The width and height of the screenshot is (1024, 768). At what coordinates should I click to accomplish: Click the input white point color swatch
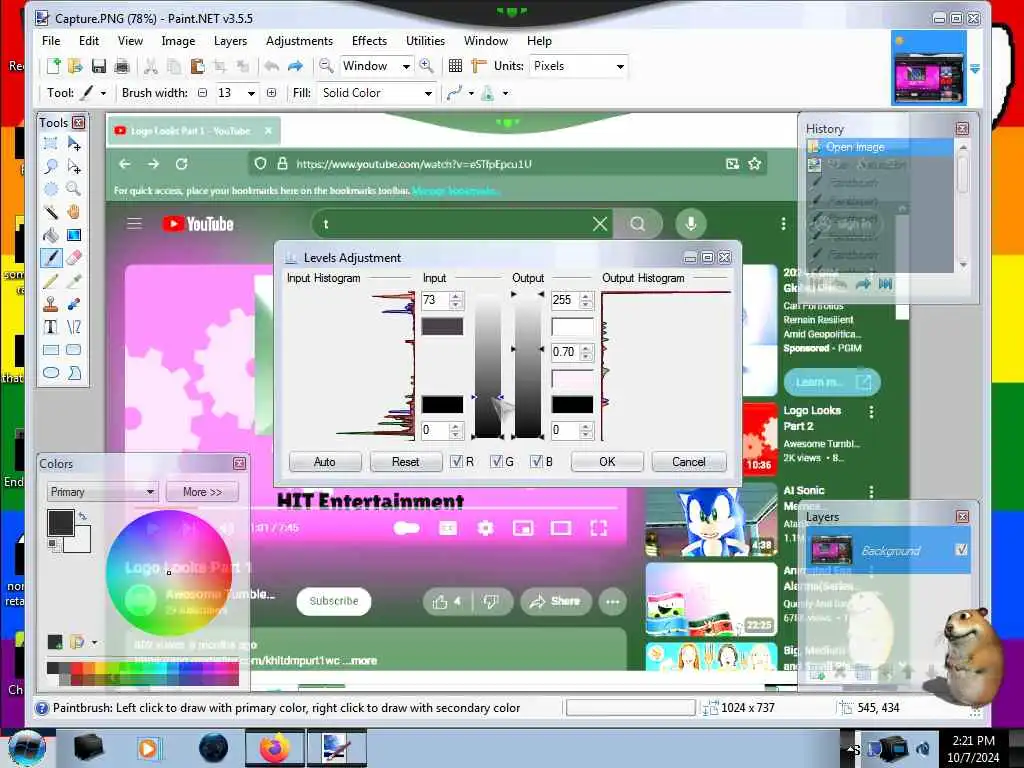(442, 327)
